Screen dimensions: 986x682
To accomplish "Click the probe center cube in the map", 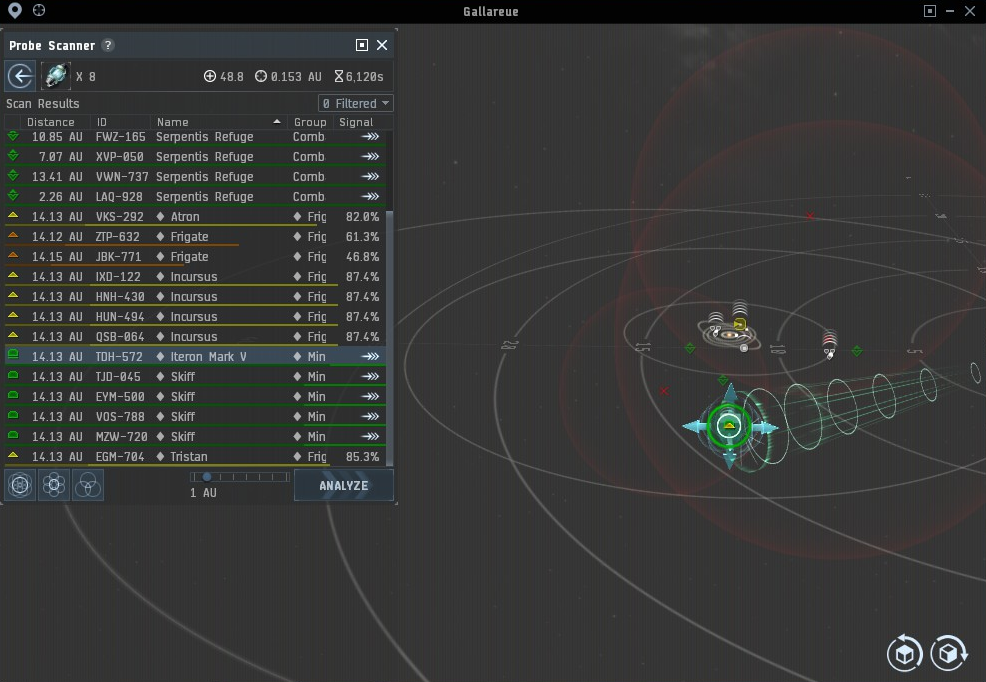I will [x=729, y=426].
